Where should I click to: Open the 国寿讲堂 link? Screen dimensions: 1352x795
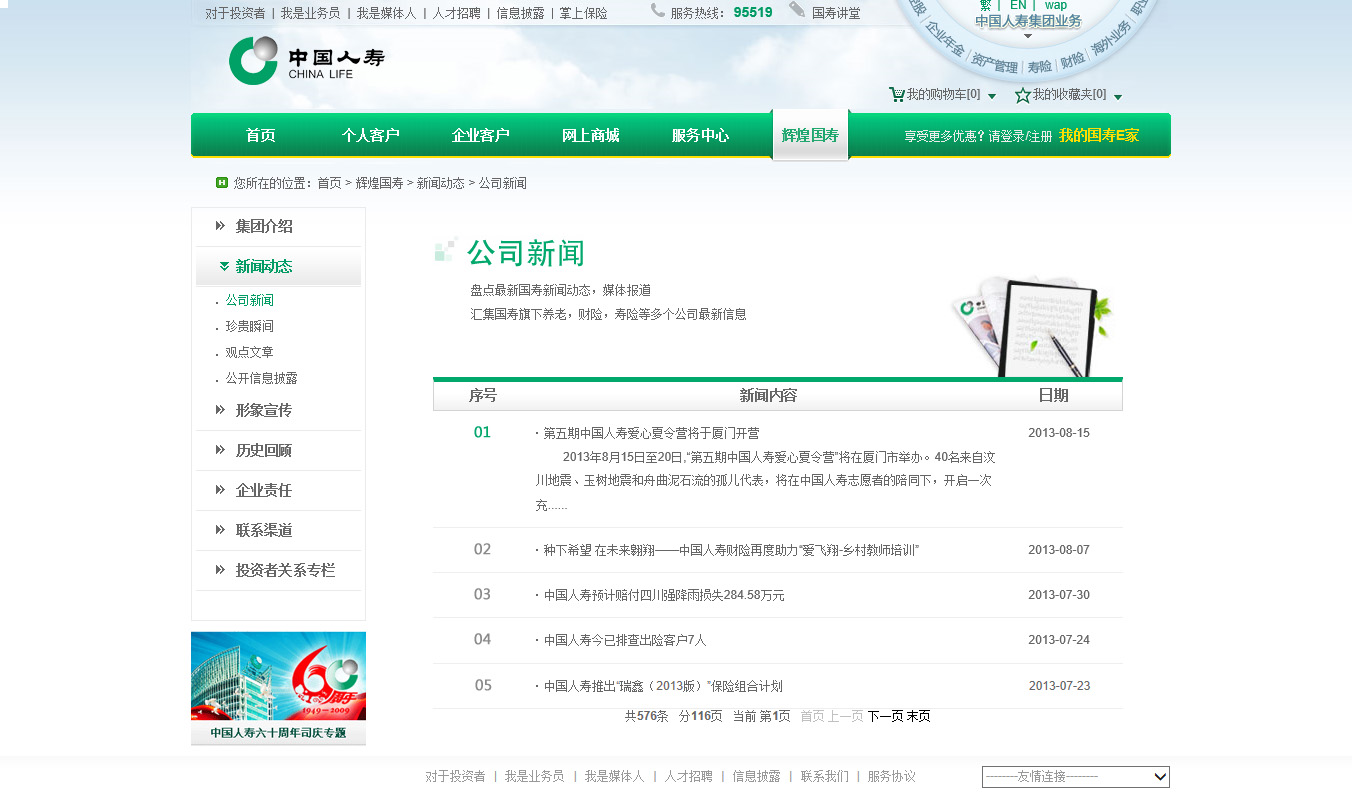(x=836, y=14)
